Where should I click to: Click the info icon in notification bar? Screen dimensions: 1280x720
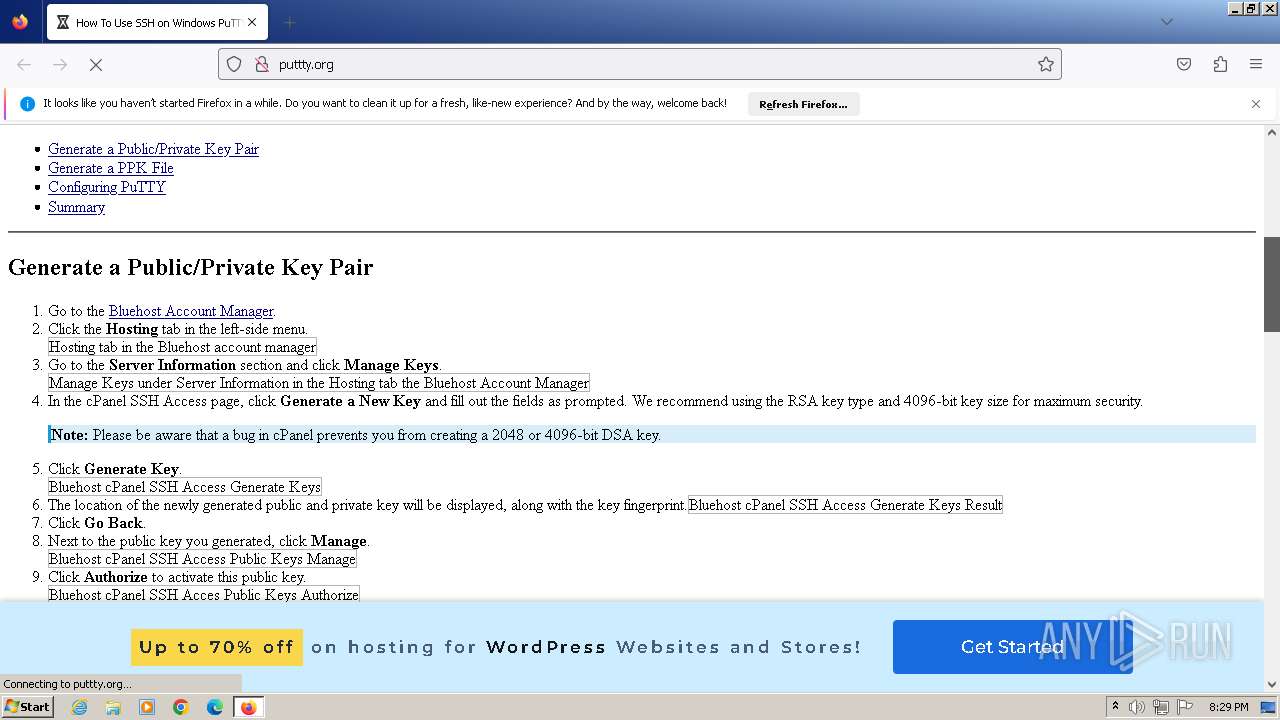pos(27,104)
